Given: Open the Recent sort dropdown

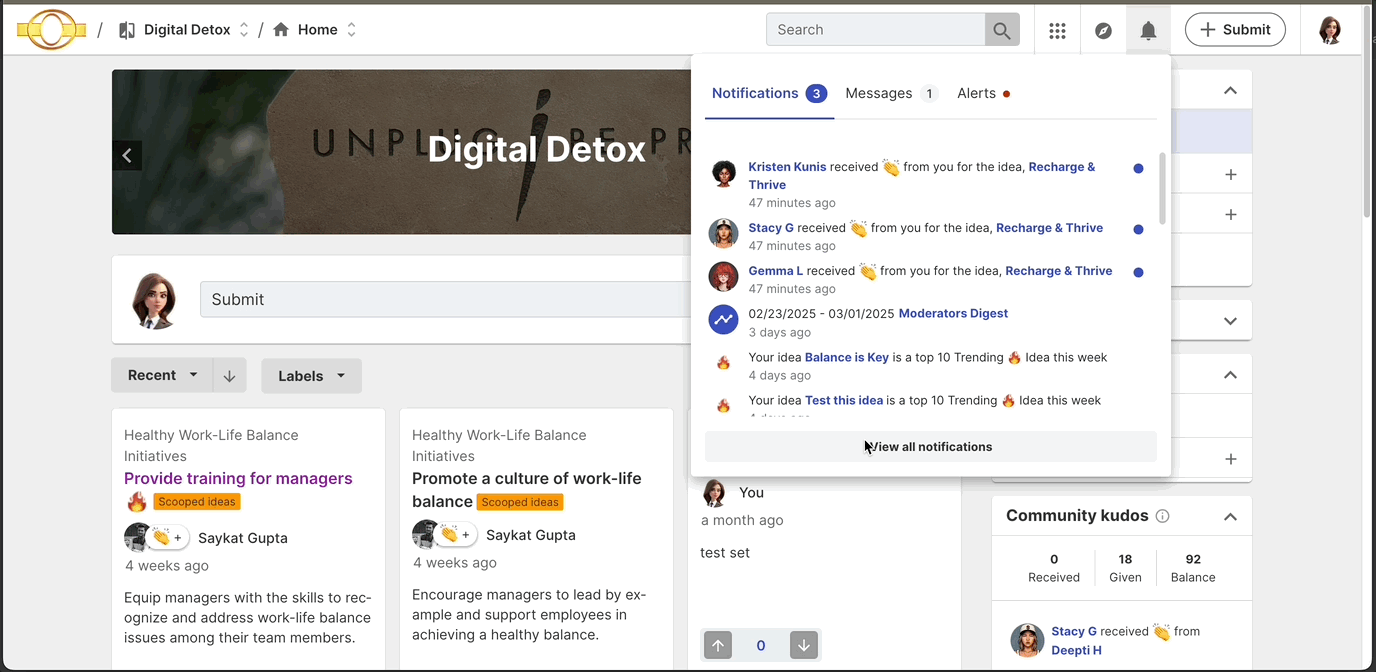Looking at the screenshot, I should [x=162, y=376].
